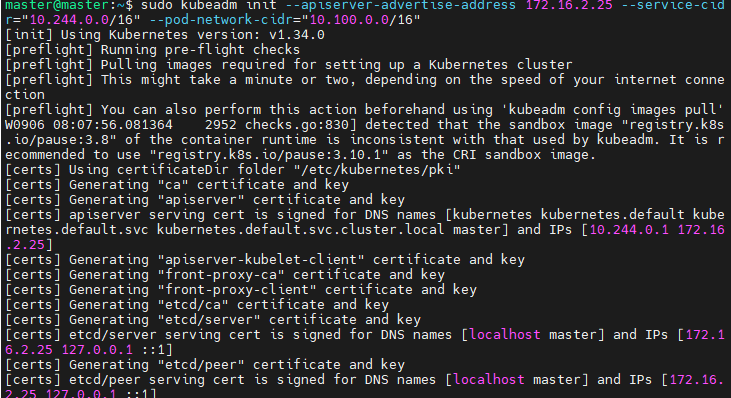Select the '172.16.2.25' advertise address in the command

tap(569, 5)
